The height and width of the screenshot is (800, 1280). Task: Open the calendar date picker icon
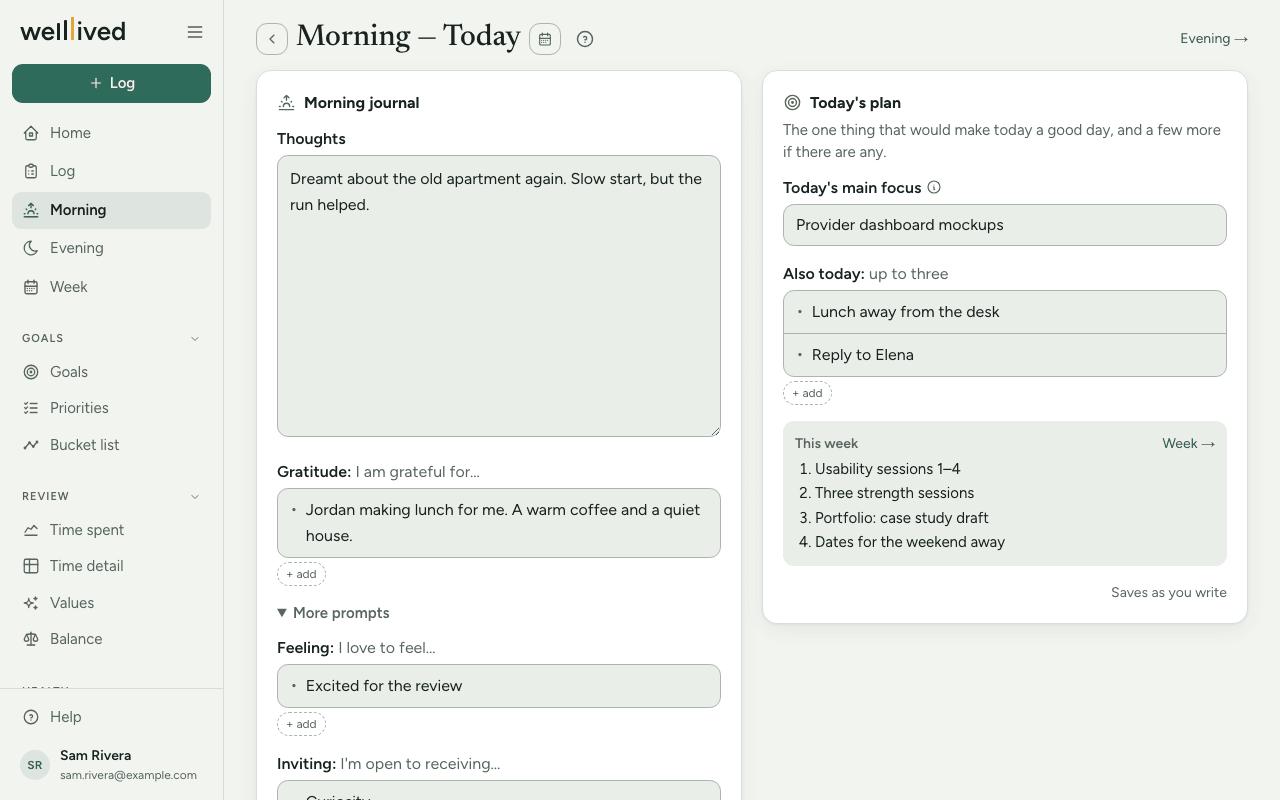coord(545,39)
